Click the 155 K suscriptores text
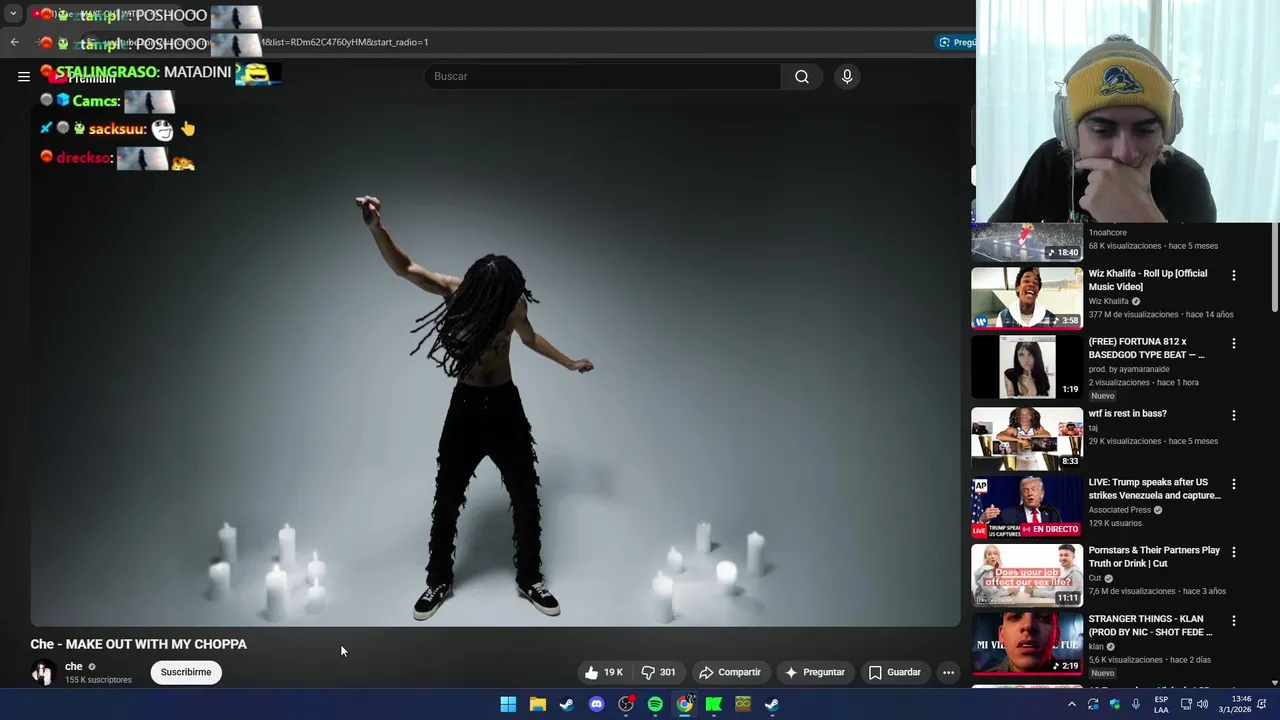1280x720 pixels. [98, 680]
